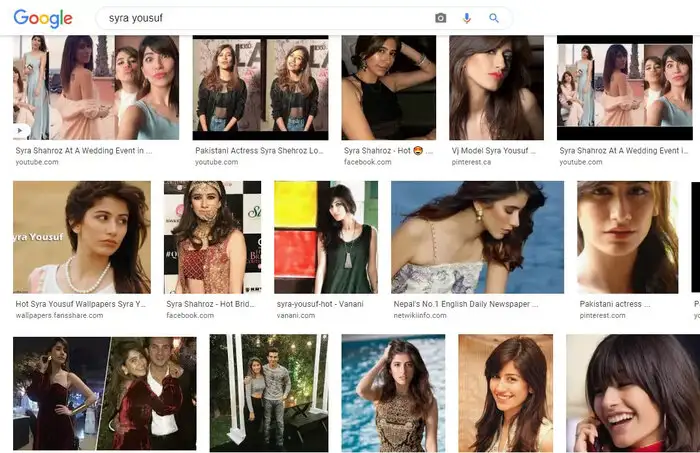
Task: Click the wallpapers.fansshare.com source link
Action: [61, 315]
